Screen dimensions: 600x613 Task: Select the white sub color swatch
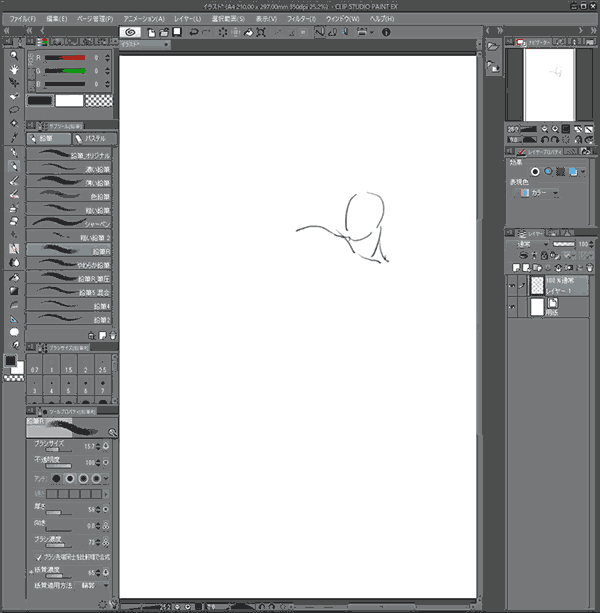pyautogui.click(x=69, y=101)
